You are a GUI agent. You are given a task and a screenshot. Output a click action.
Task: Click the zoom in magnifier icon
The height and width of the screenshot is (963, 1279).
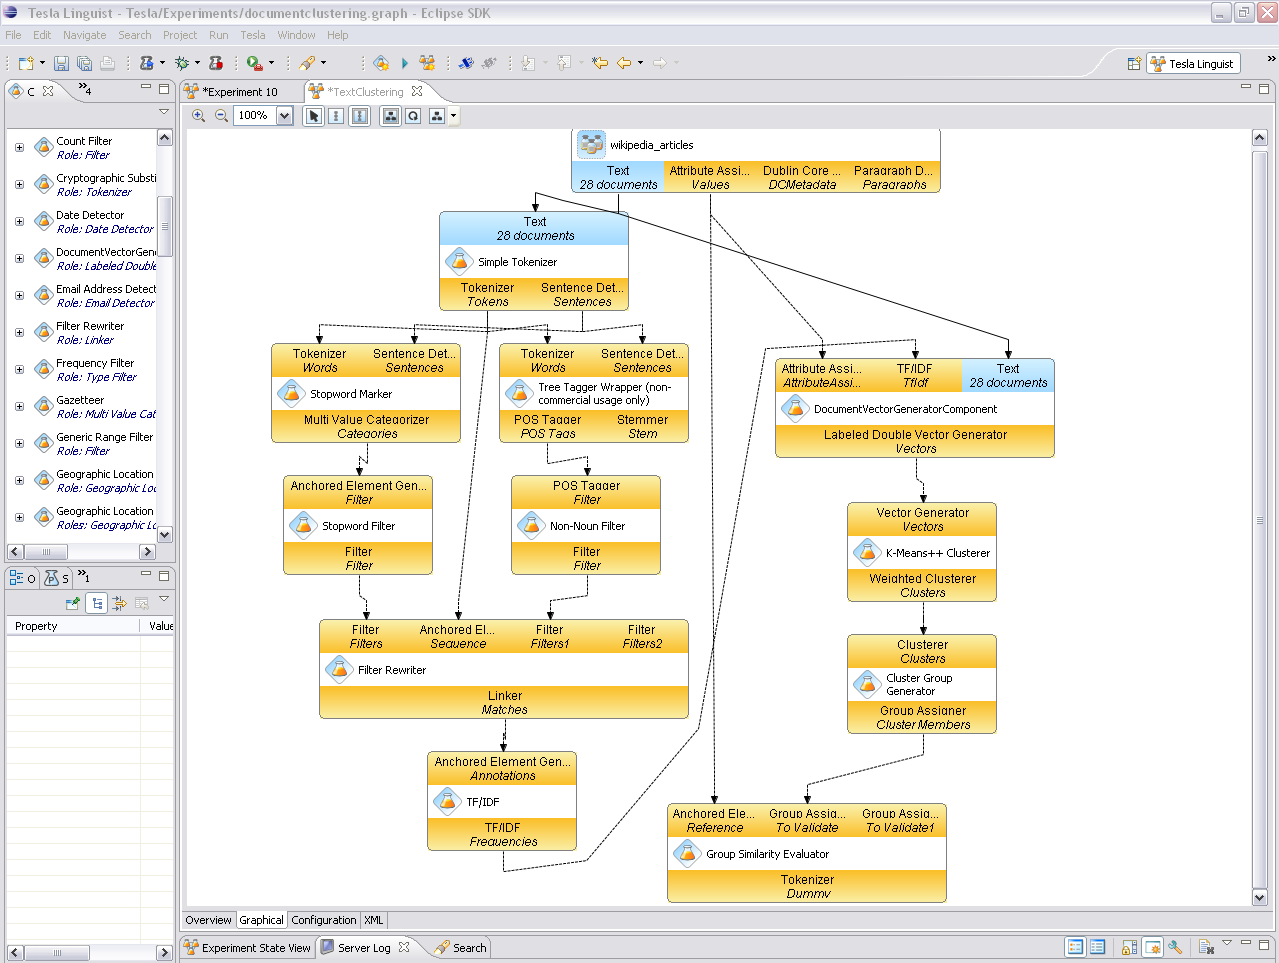198,116
